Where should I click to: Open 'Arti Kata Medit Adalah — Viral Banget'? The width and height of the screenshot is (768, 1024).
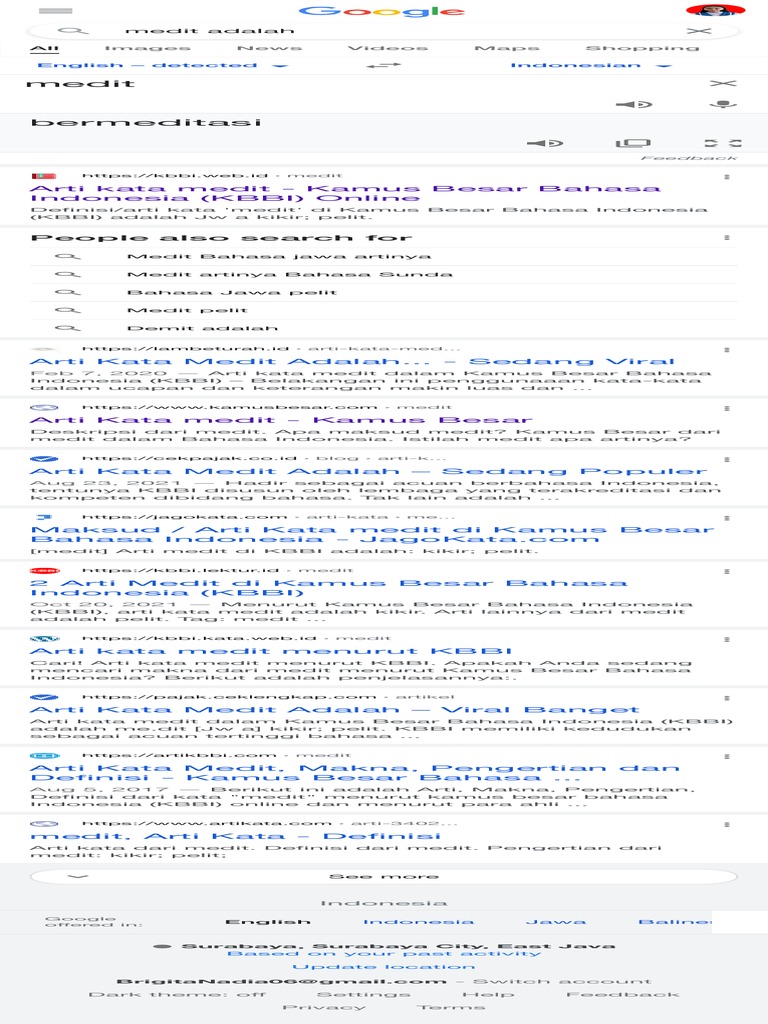334,710
